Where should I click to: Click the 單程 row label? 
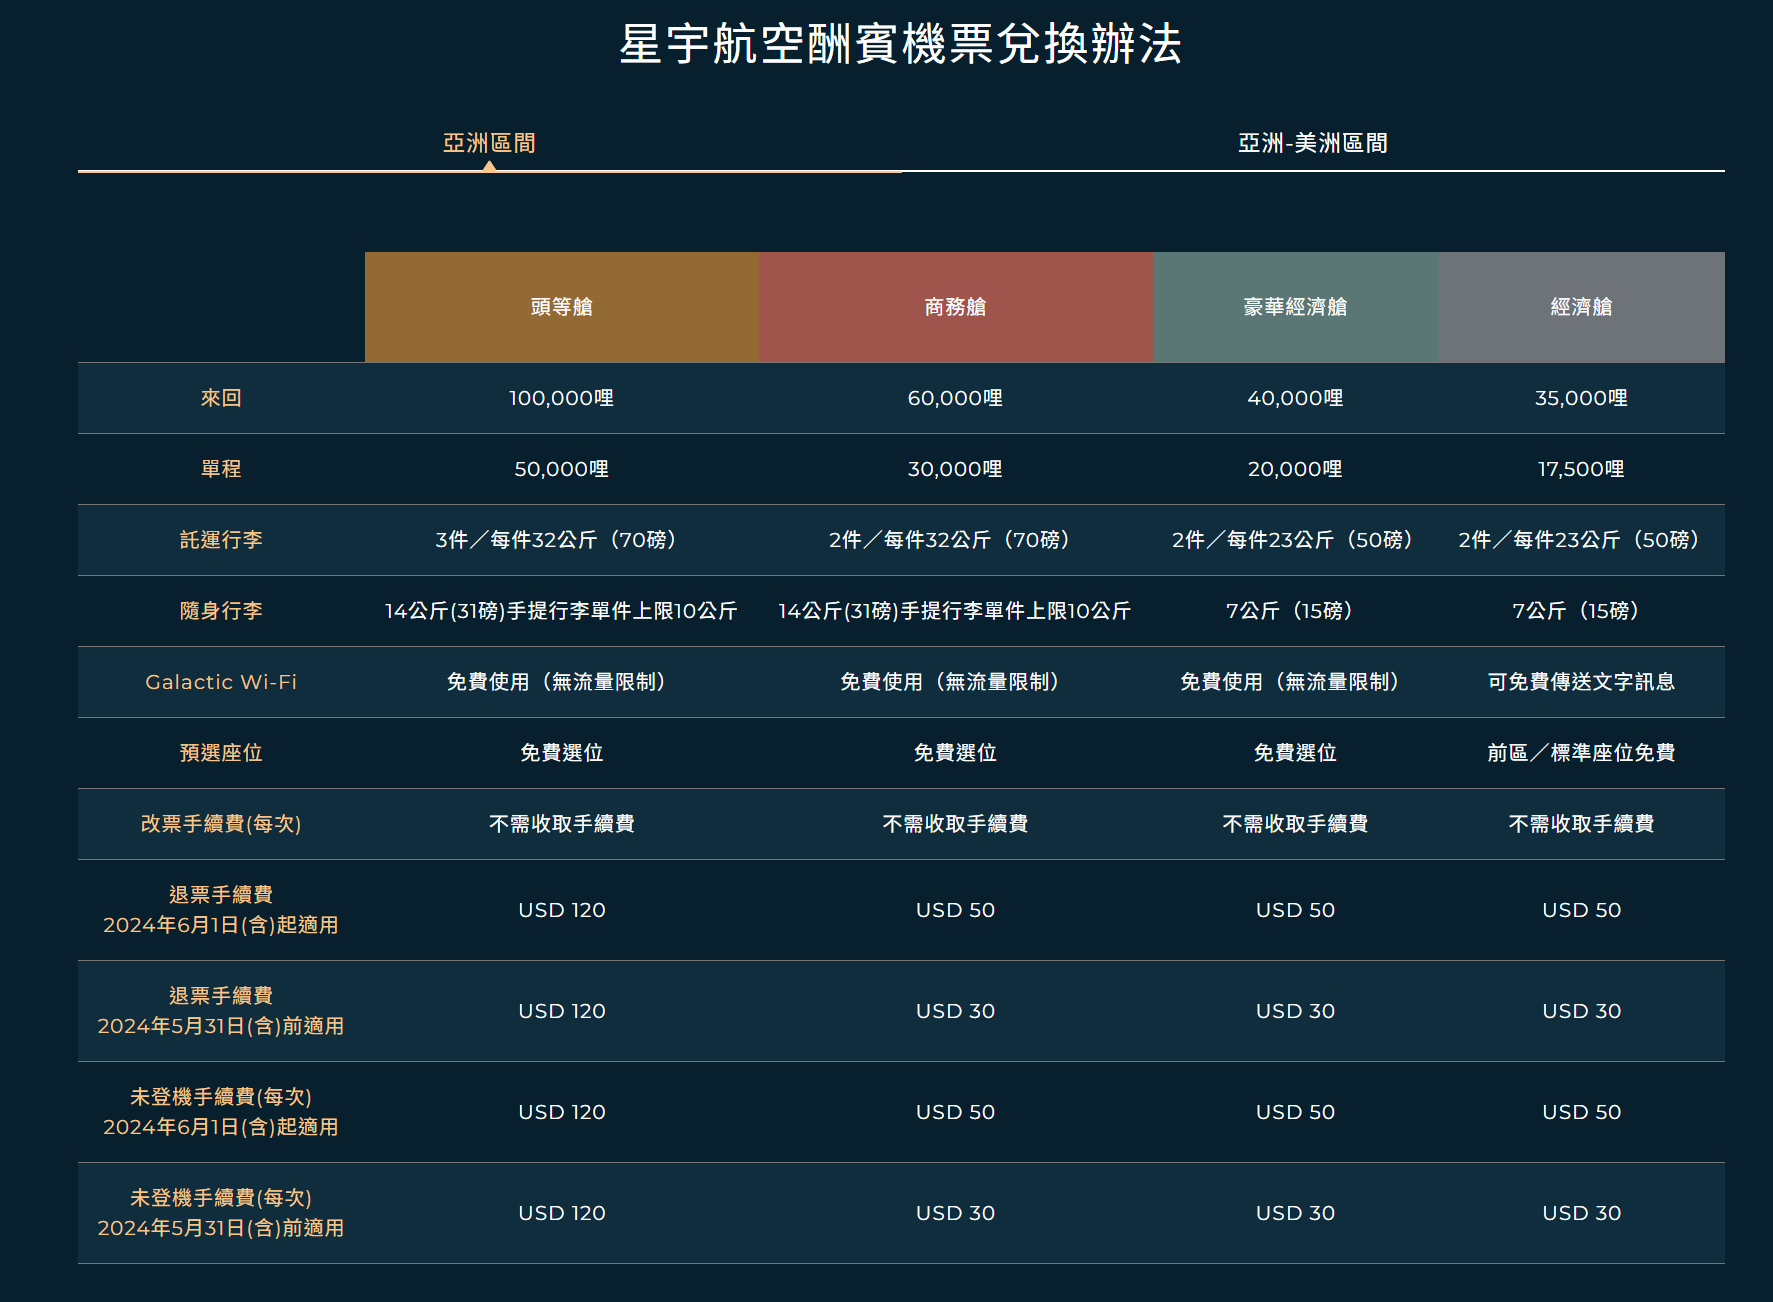221,469
